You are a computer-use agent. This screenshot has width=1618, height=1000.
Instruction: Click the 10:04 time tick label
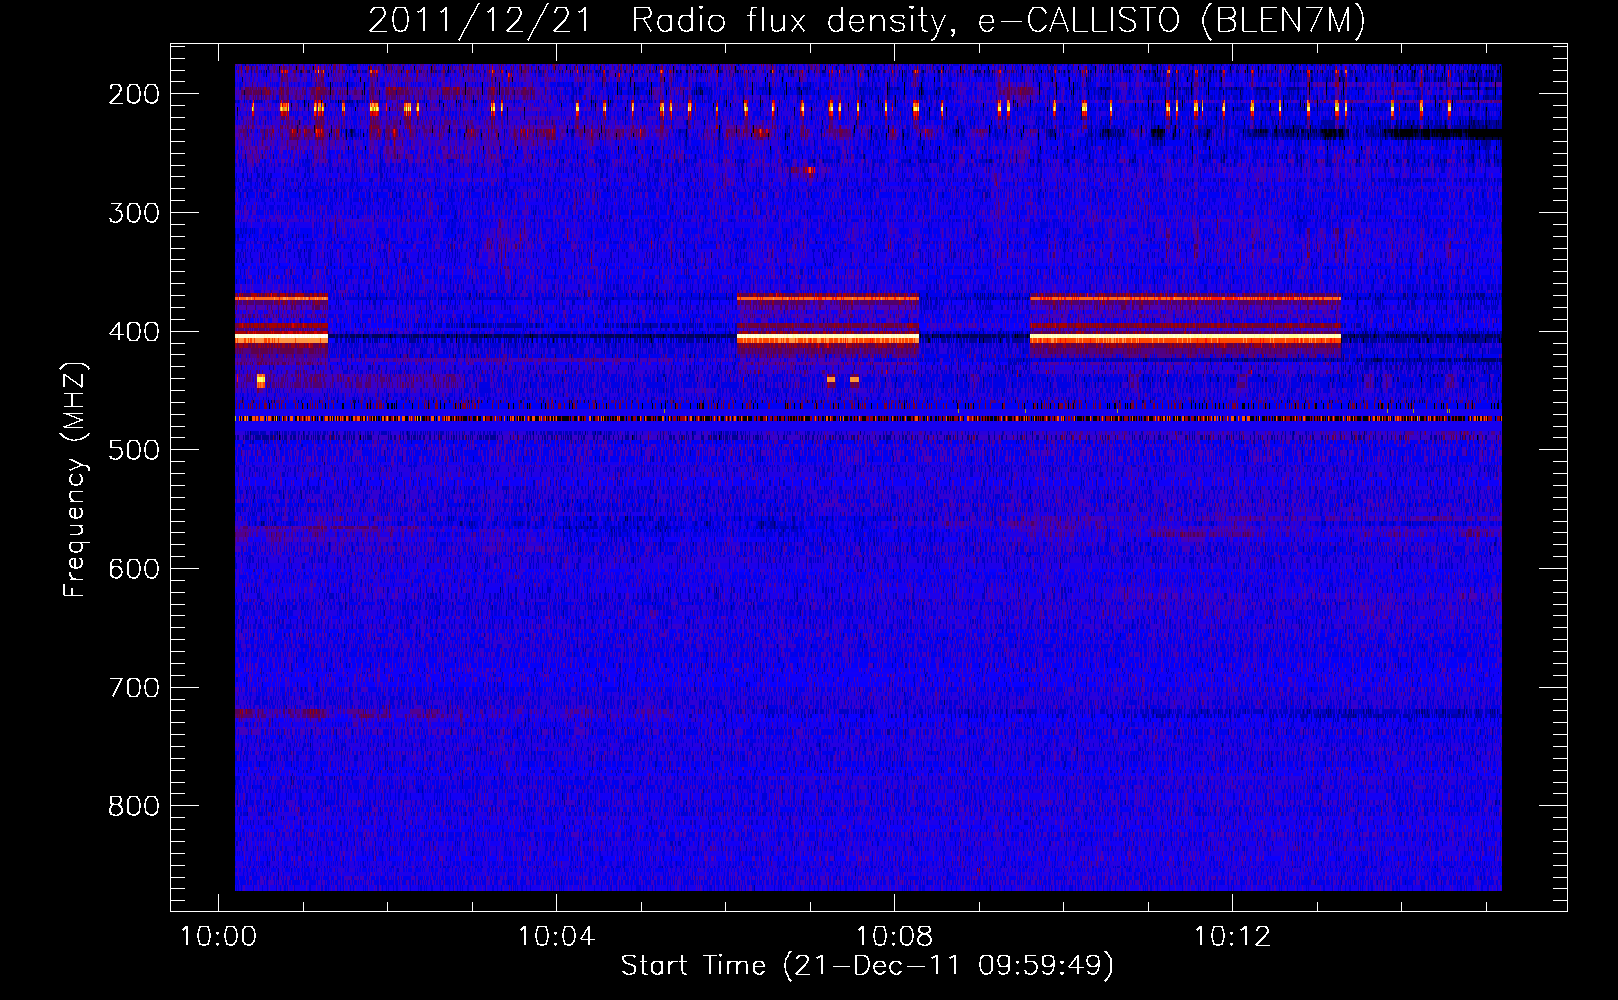[x=556, y=937]
